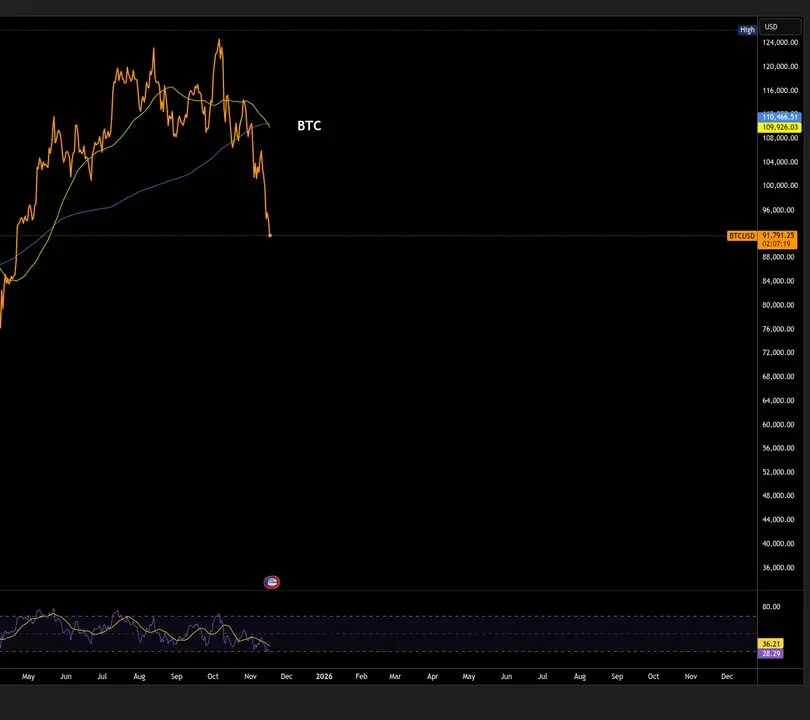Click the Sep label right of 2026
The width and height of the screenshot is (810, 720).
[x=617, y=676]
